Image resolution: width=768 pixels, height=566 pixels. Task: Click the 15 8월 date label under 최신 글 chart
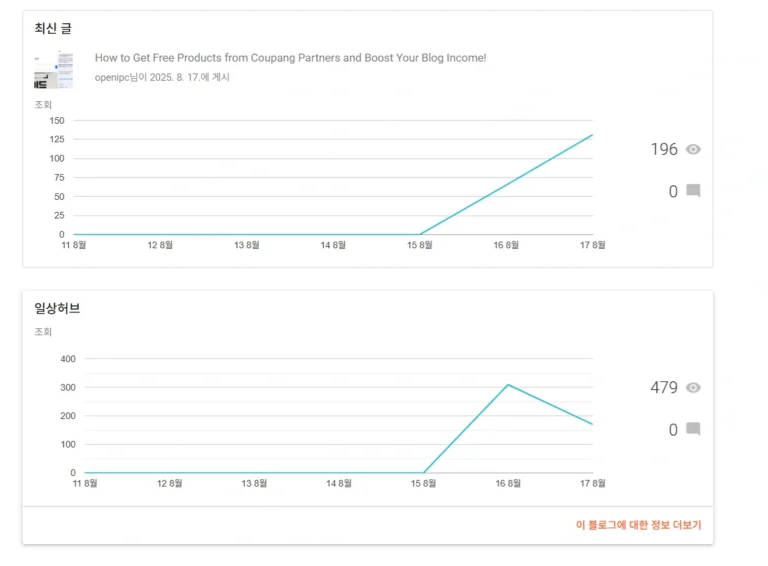click(420, 245)
